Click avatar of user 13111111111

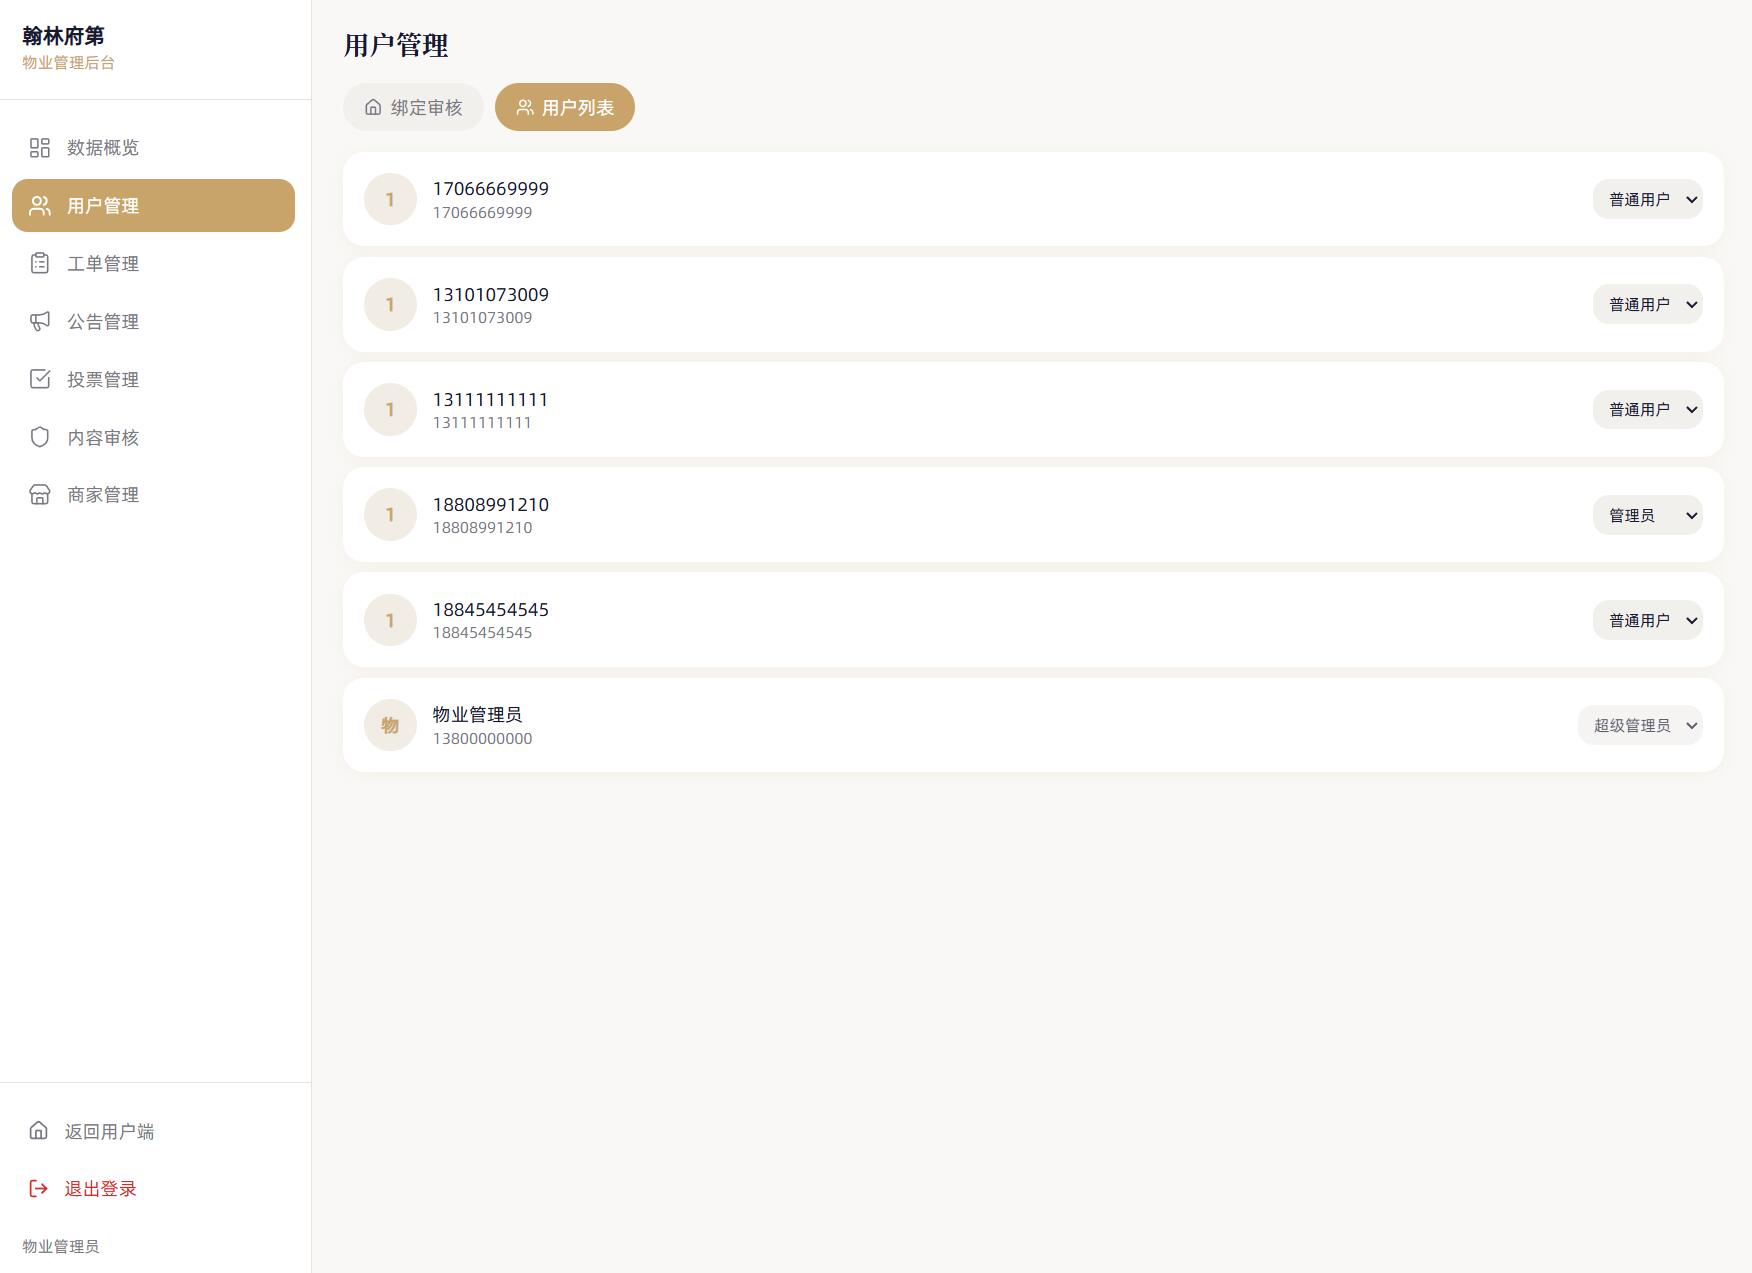tap(390, 409)
